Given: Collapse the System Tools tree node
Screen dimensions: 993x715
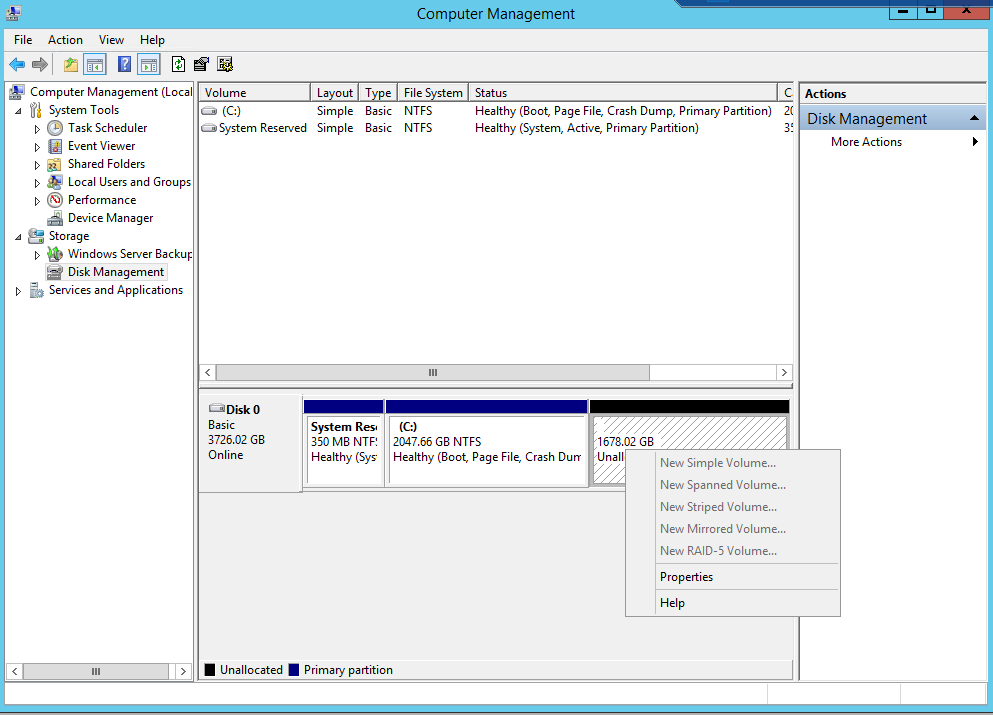Looking at the screenshot, I should [18, 111].
